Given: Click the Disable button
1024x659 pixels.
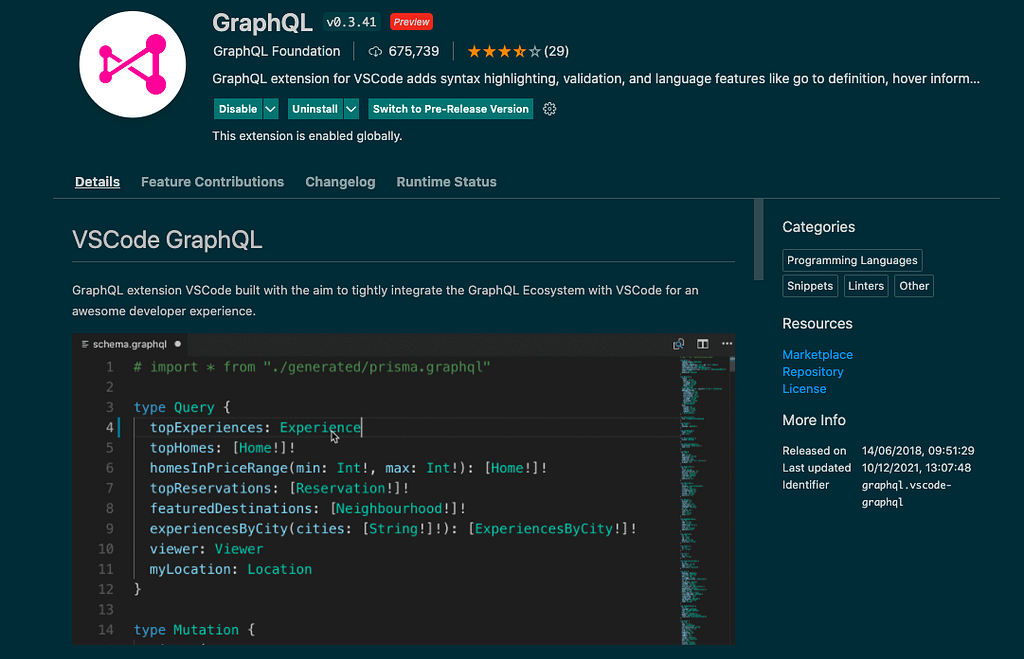Looking at the screenshot, I should pos(238,109).
